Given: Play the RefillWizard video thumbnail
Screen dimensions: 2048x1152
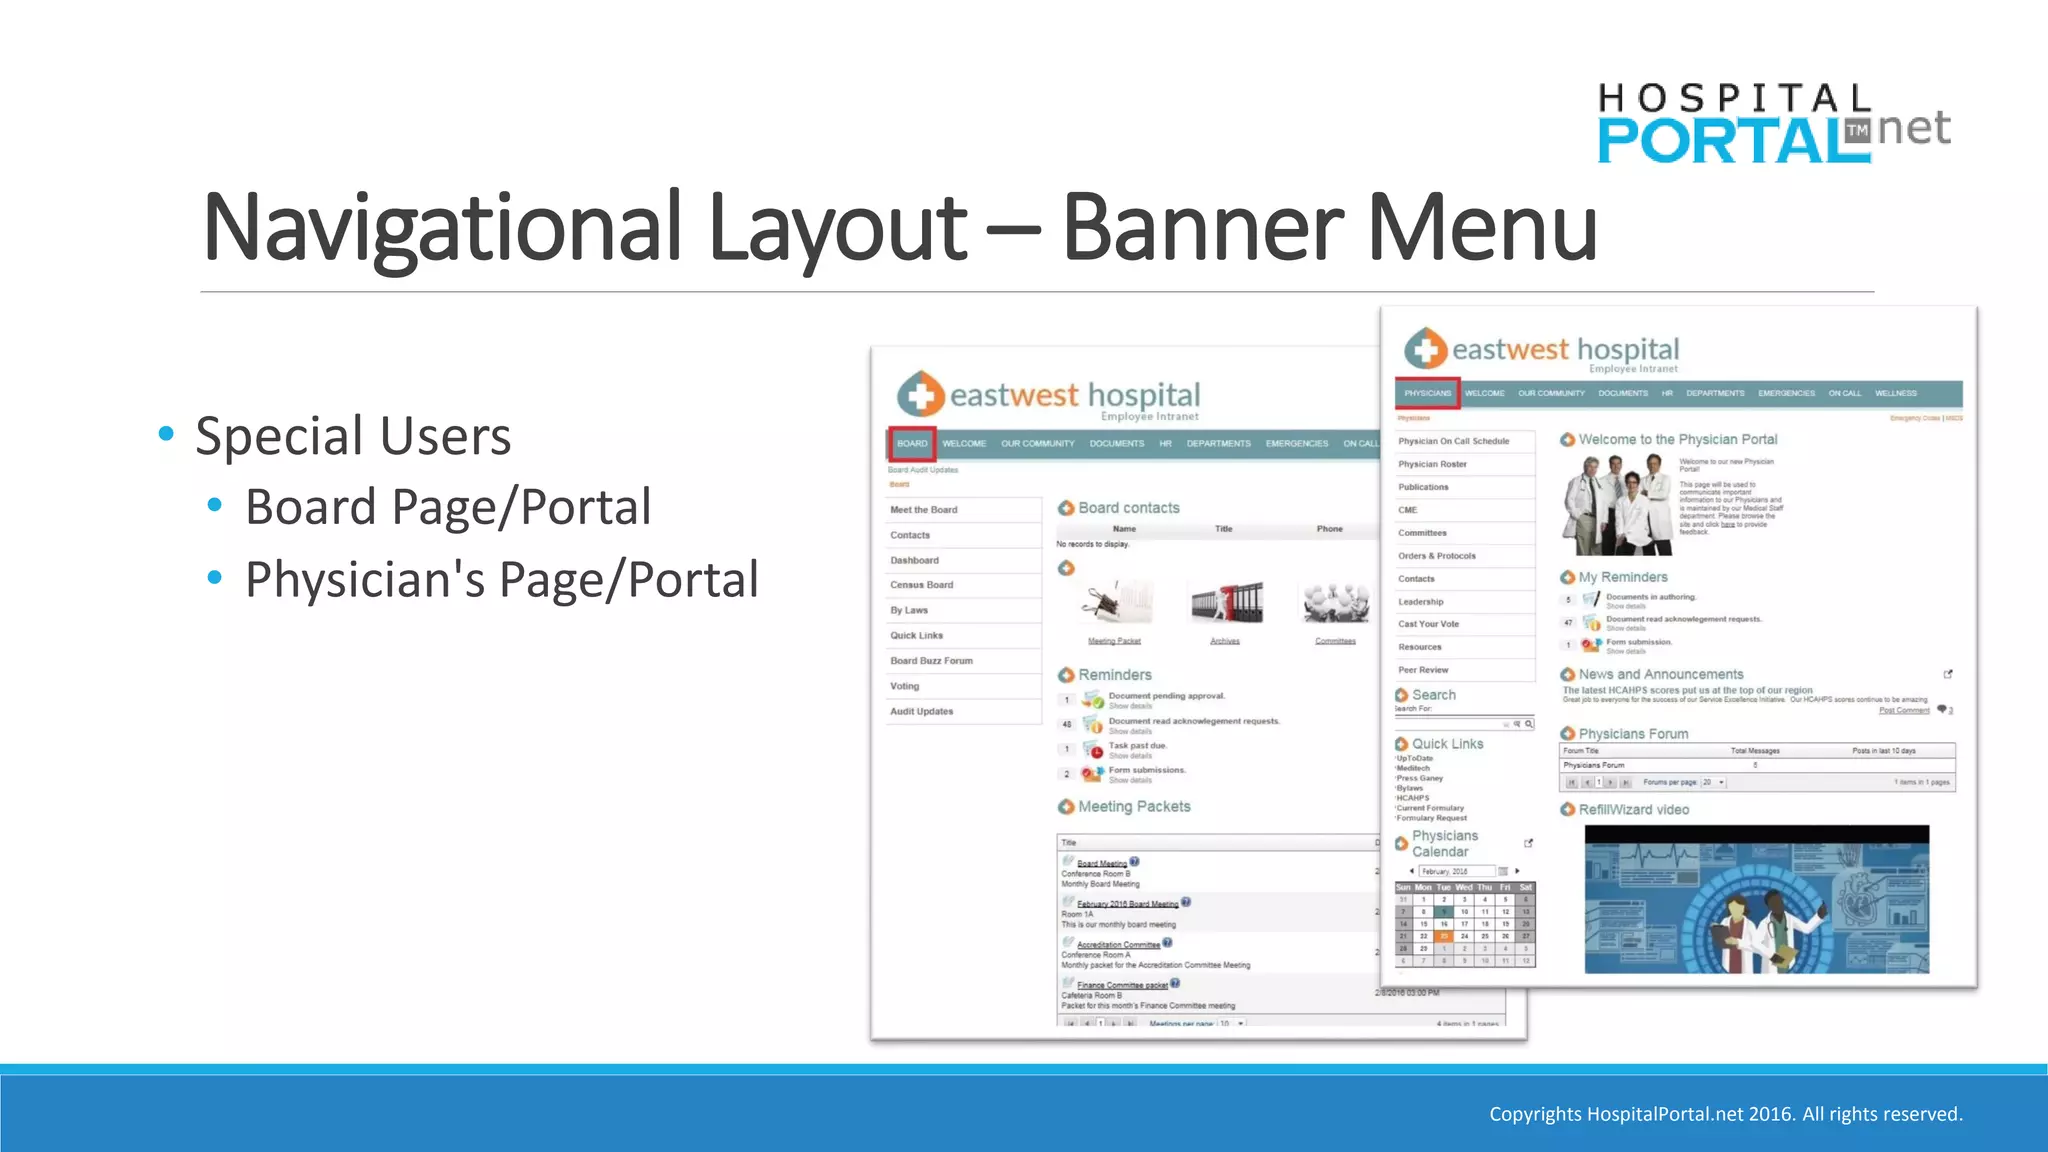Looking at the screenshot, I should point(1756,899).
